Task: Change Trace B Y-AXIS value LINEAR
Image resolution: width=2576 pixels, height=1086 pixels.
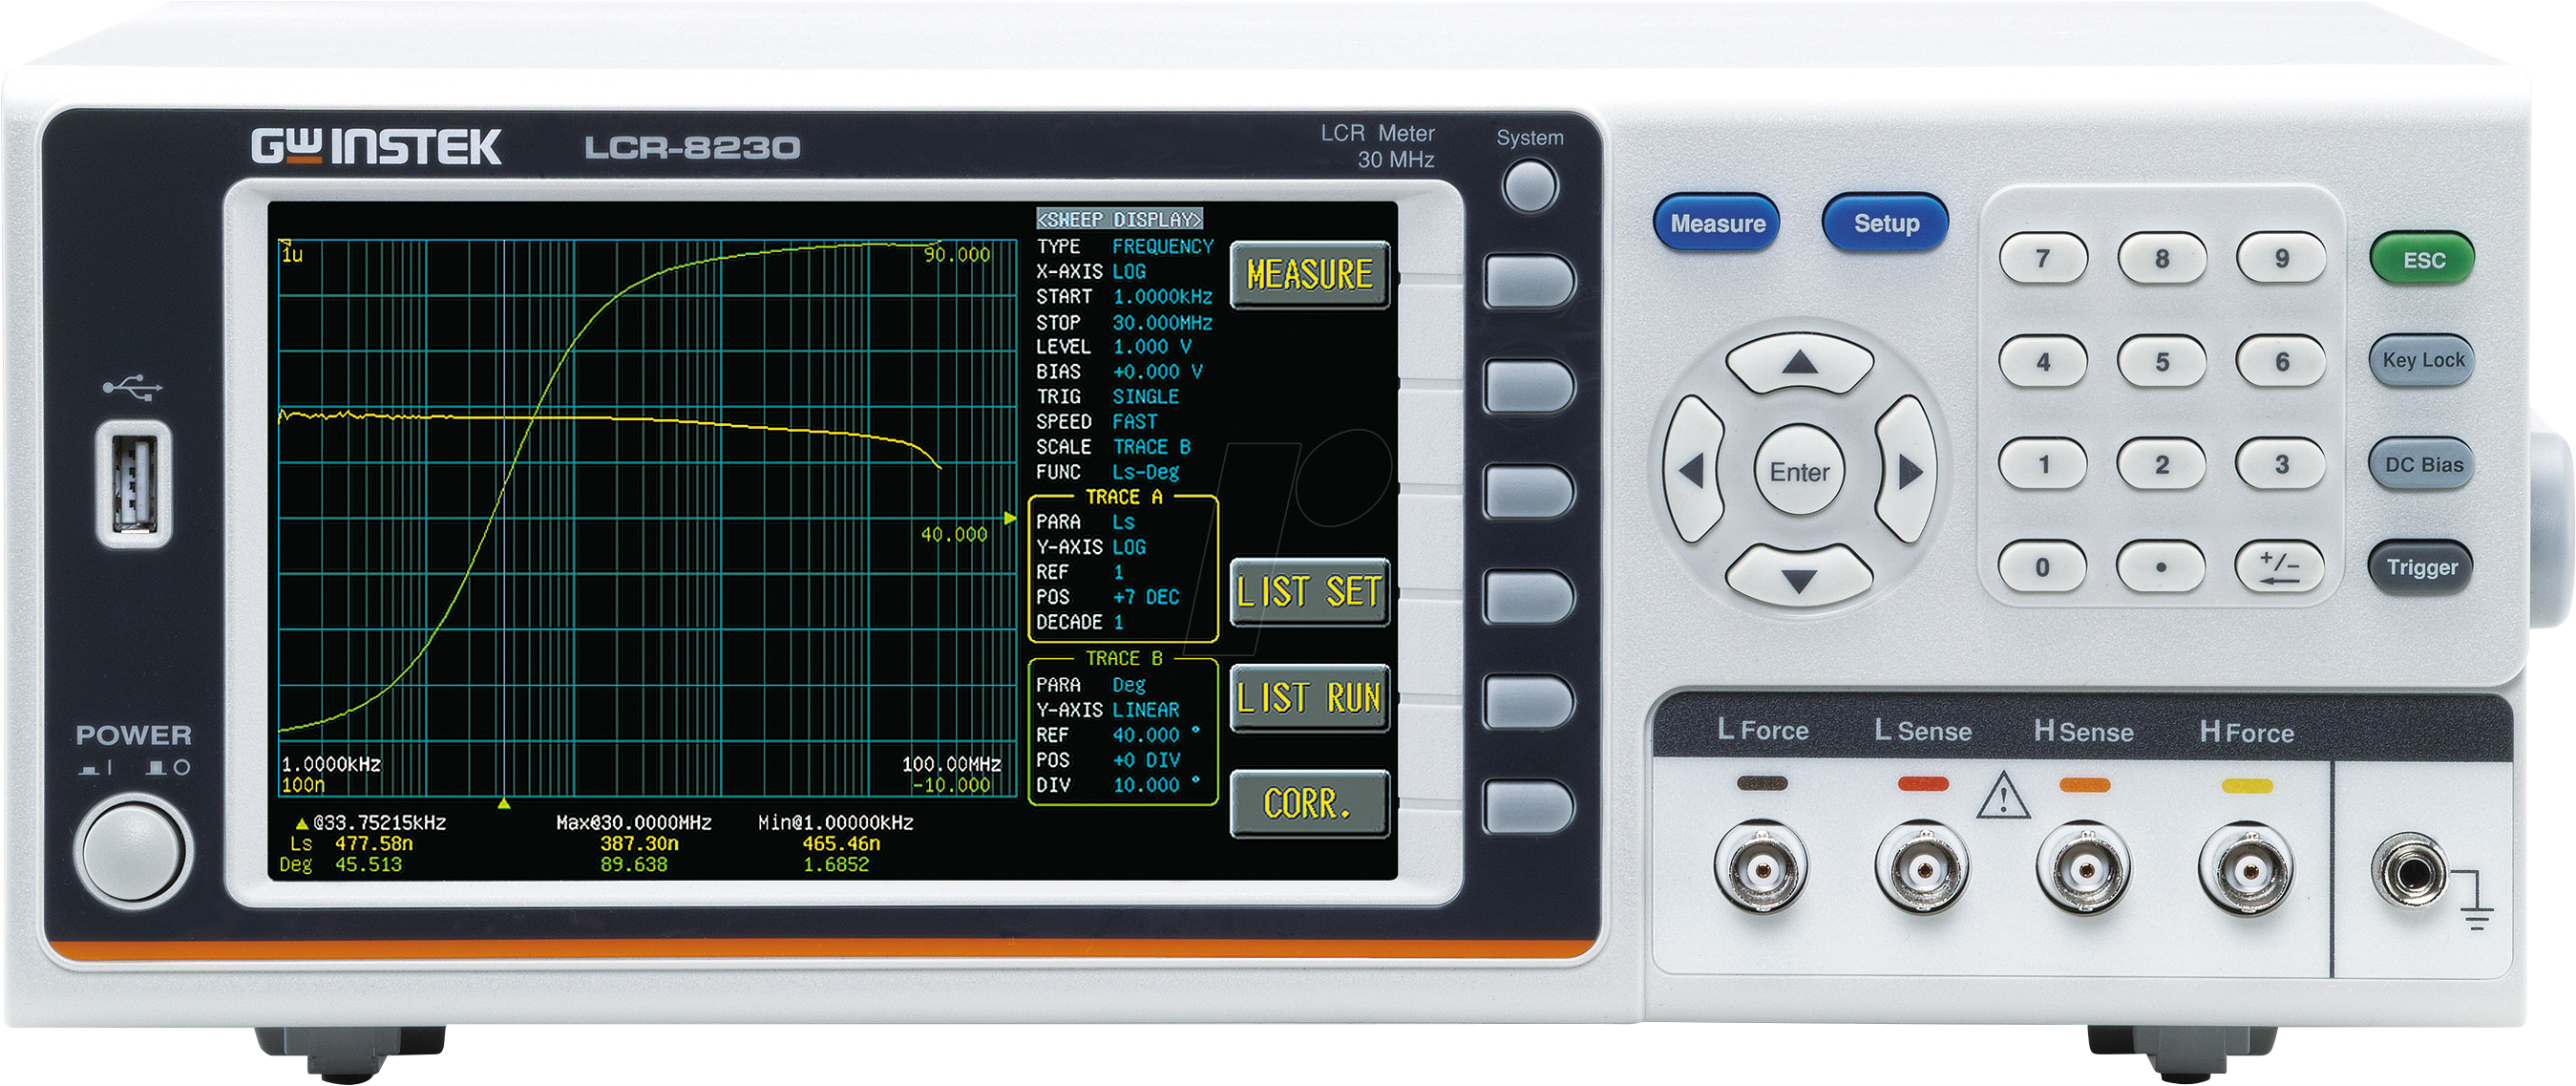Action: pyautogui.click(x=1146, y=710)
